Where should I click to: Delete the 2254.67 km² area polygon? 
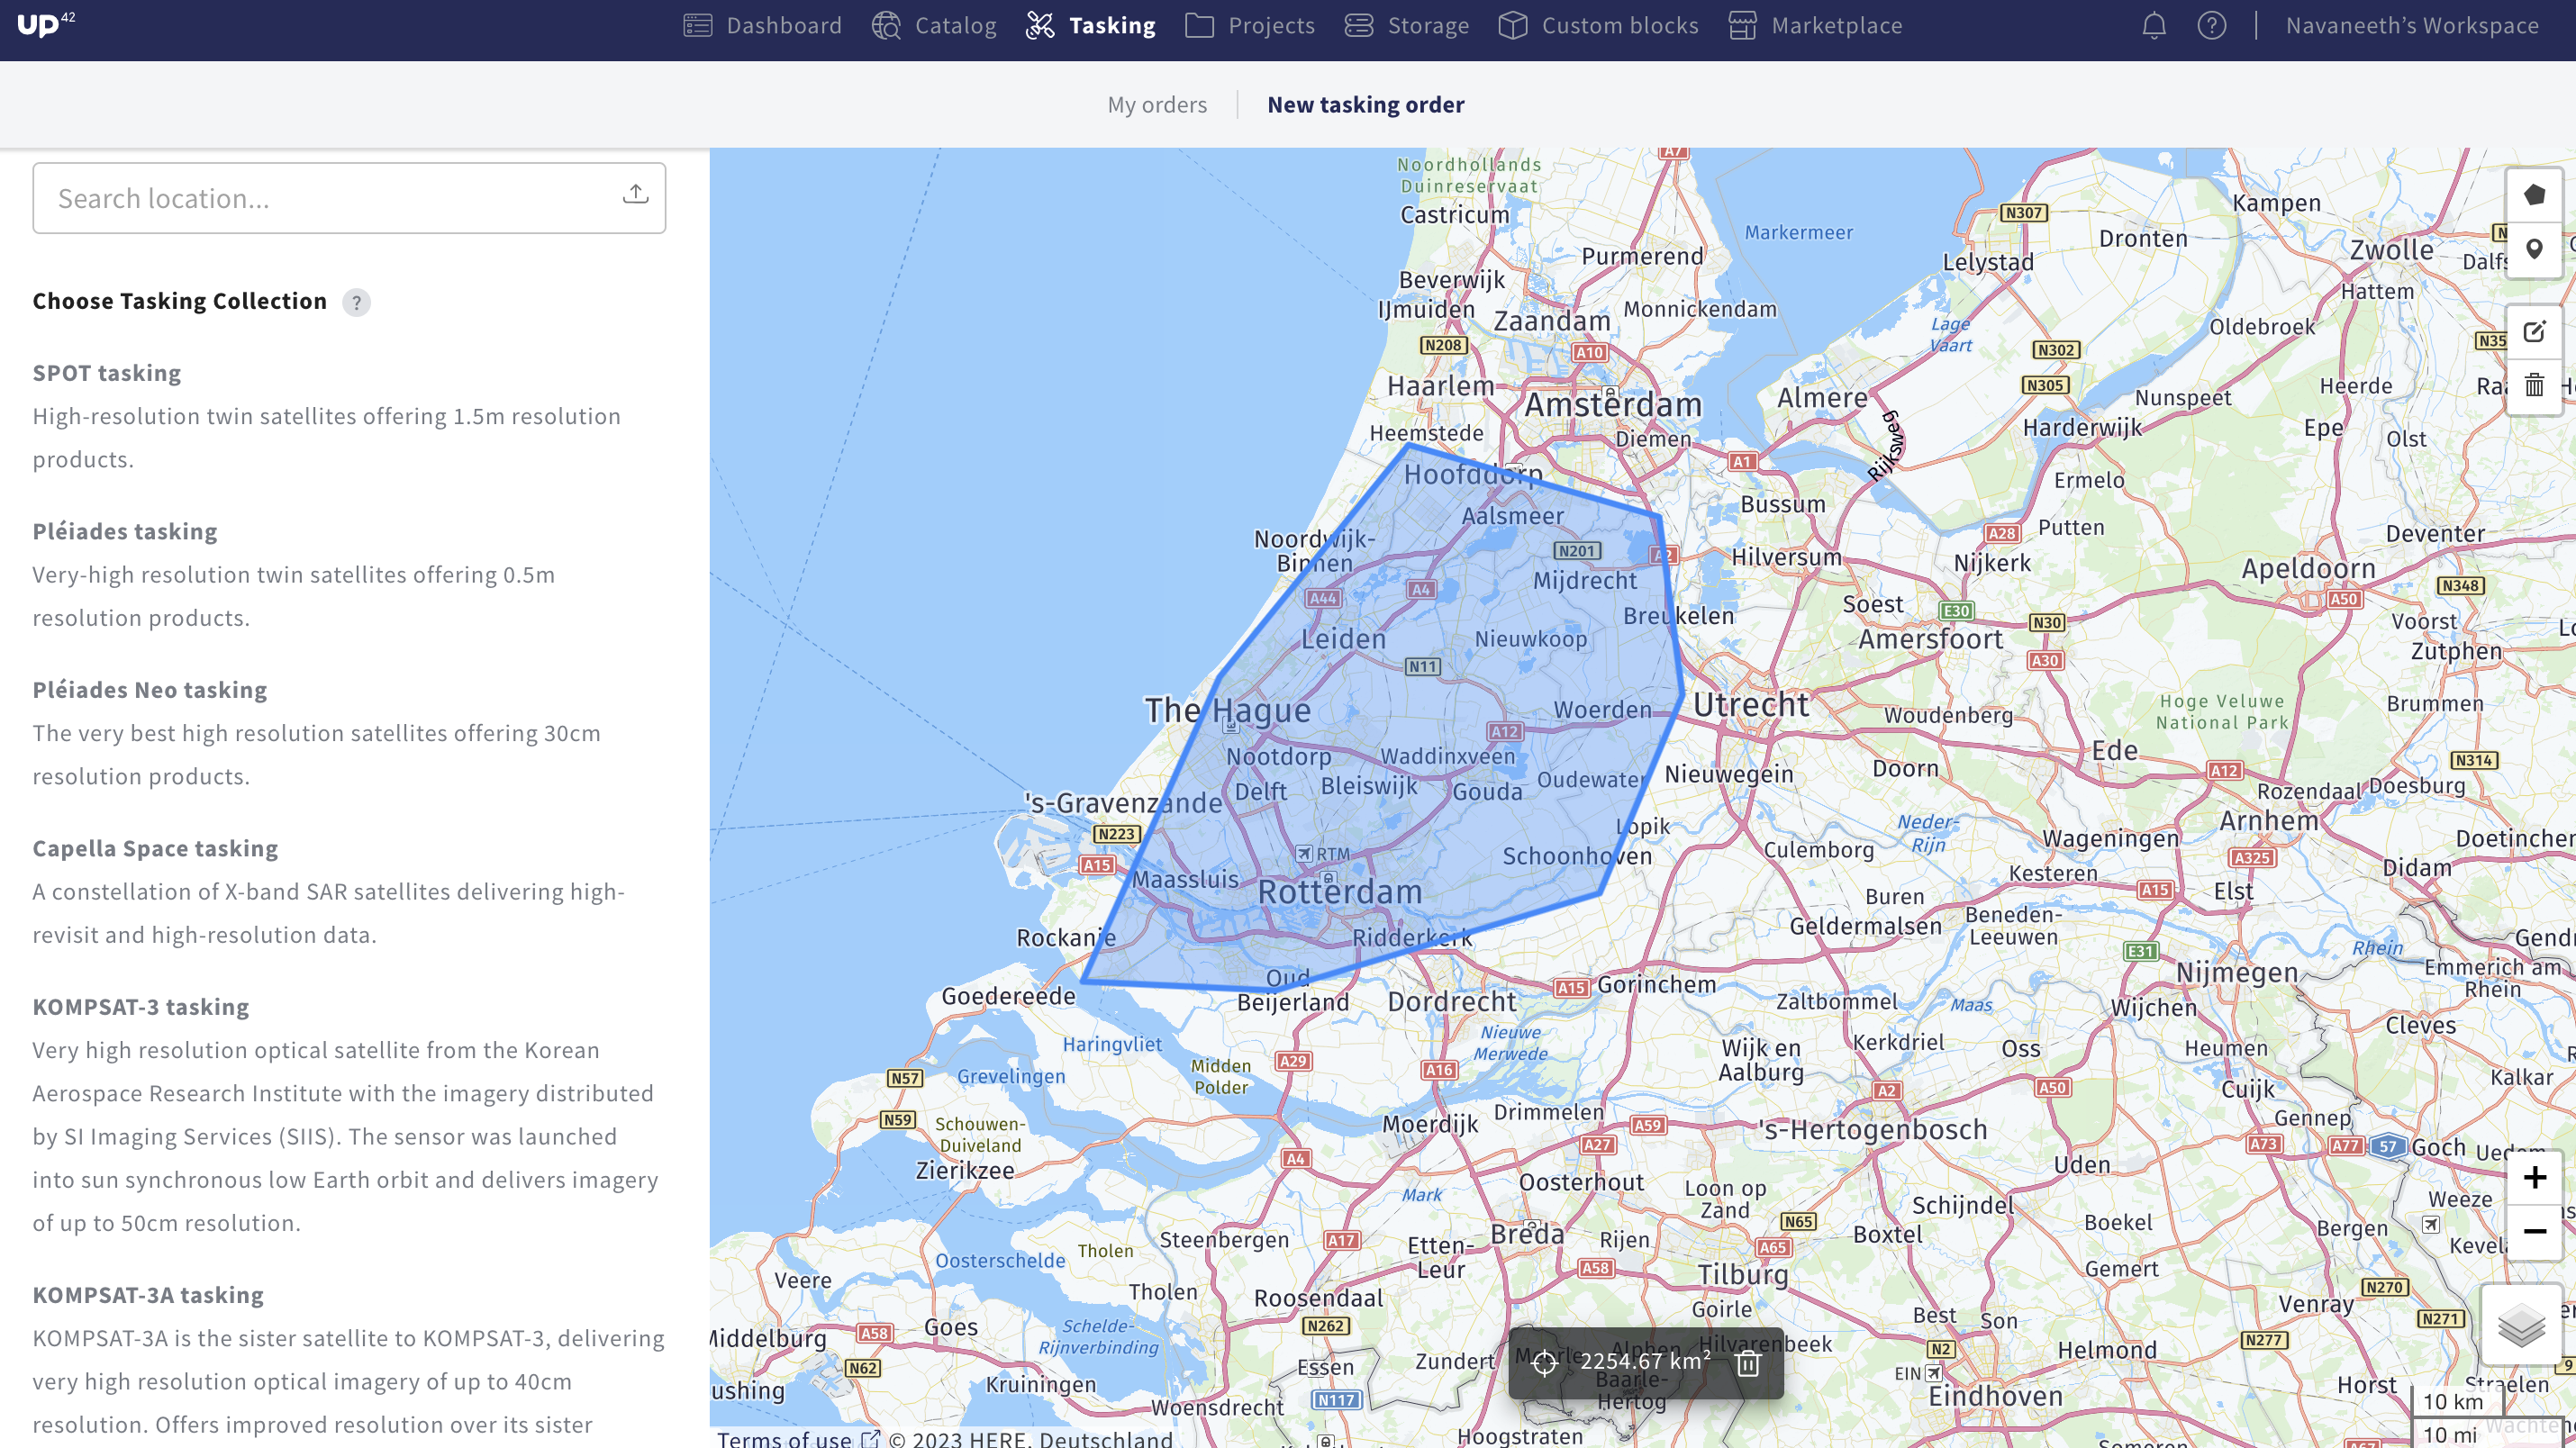[1748, 1362]
